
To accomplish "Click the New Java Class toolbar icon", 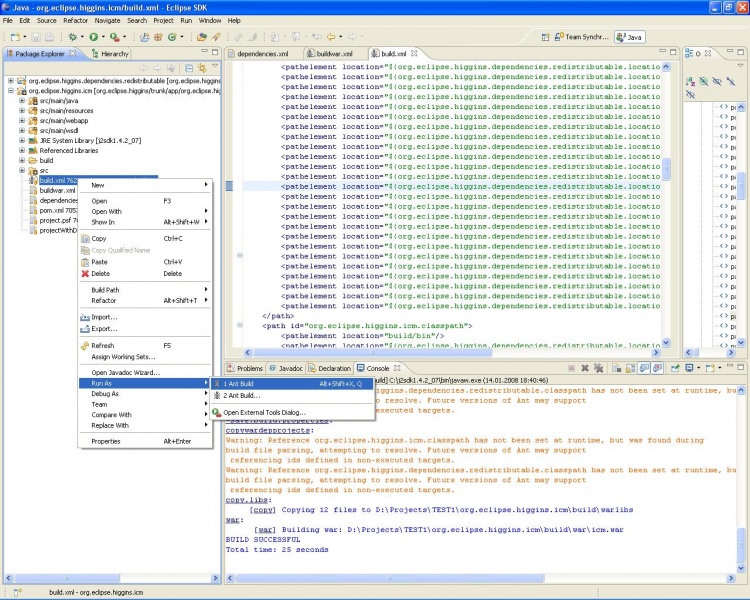I will [172, 37].
